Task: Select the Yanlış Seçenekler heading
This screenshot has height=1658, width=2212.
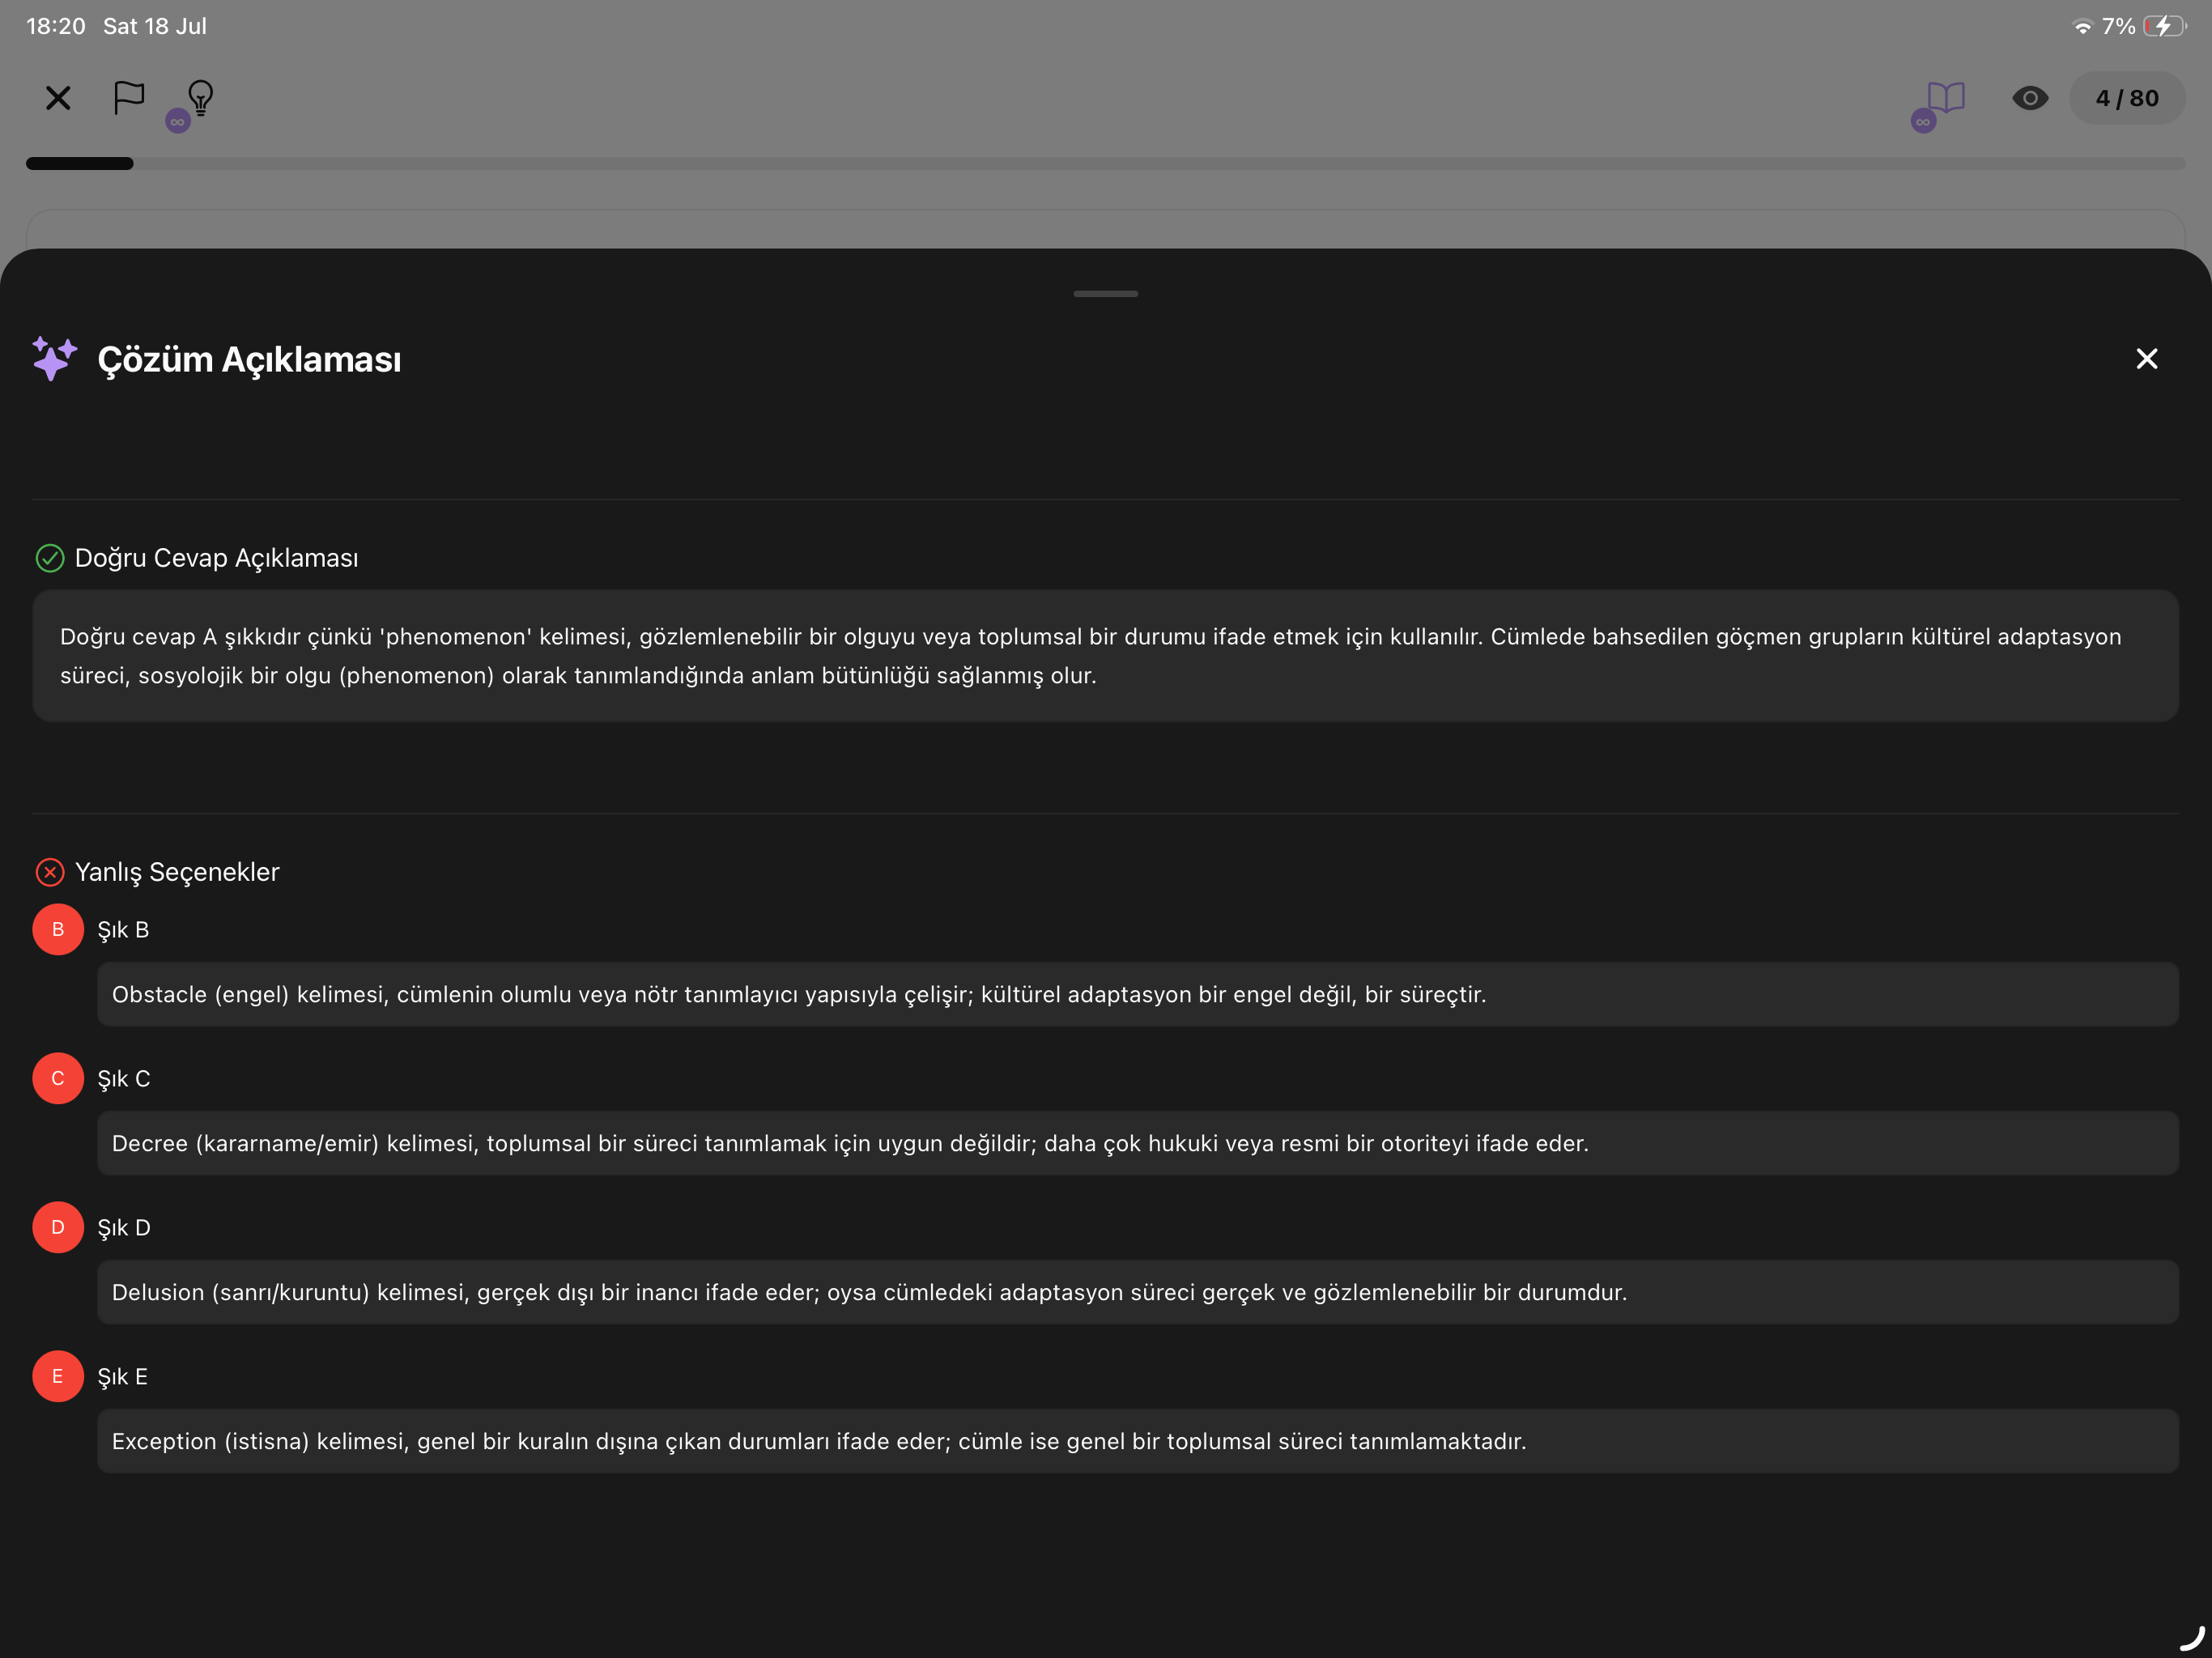Action: point(177,872)
